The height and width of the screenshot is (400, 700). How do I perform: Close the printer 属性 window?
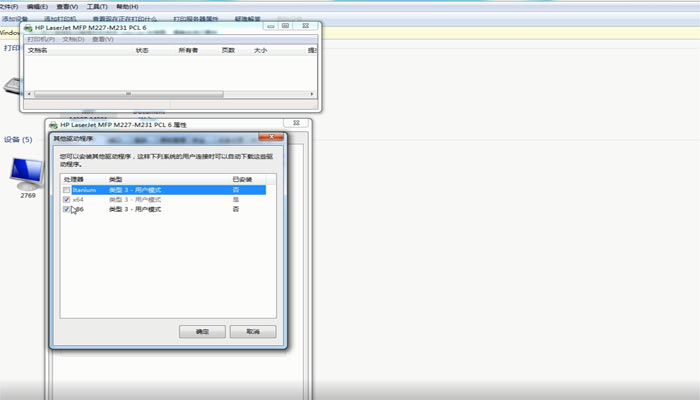coord(296,123)
